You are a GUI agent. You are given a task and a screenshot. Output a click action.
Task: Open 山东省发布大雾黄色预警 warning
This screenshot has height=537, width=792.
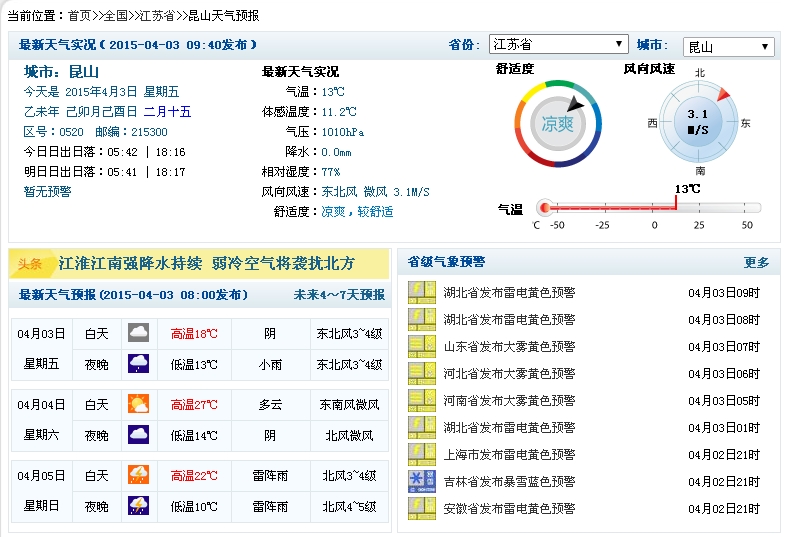tap(509, 347)
